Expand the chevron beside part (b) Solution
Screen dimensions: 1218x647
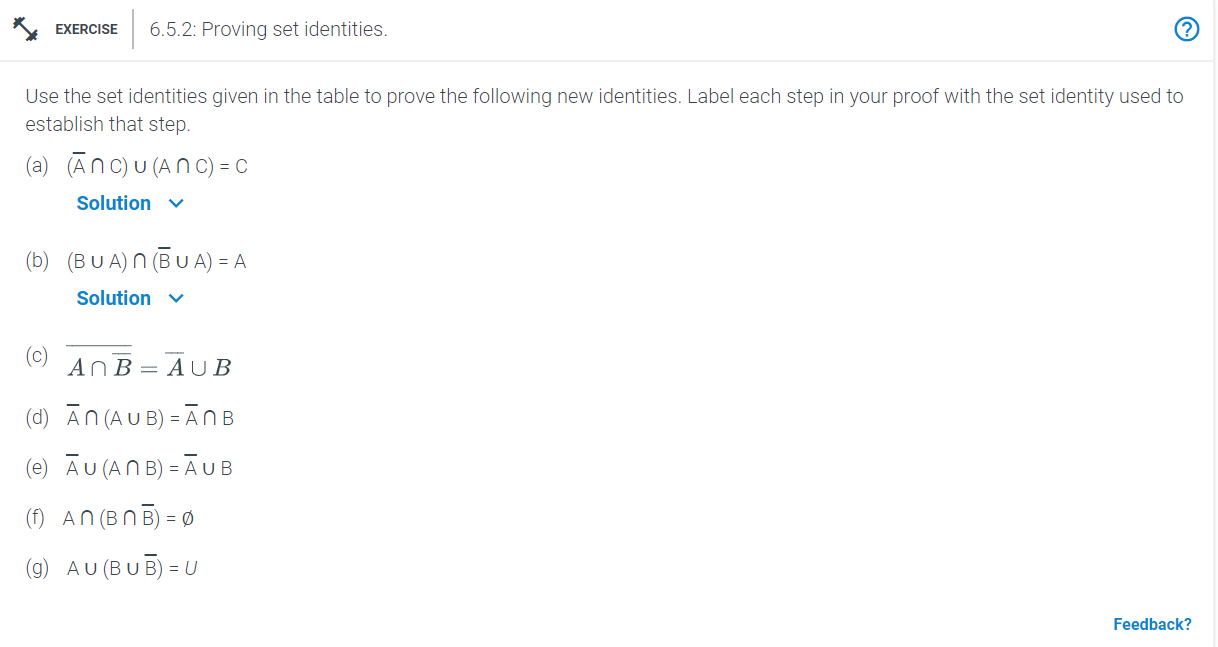[177, 299]
